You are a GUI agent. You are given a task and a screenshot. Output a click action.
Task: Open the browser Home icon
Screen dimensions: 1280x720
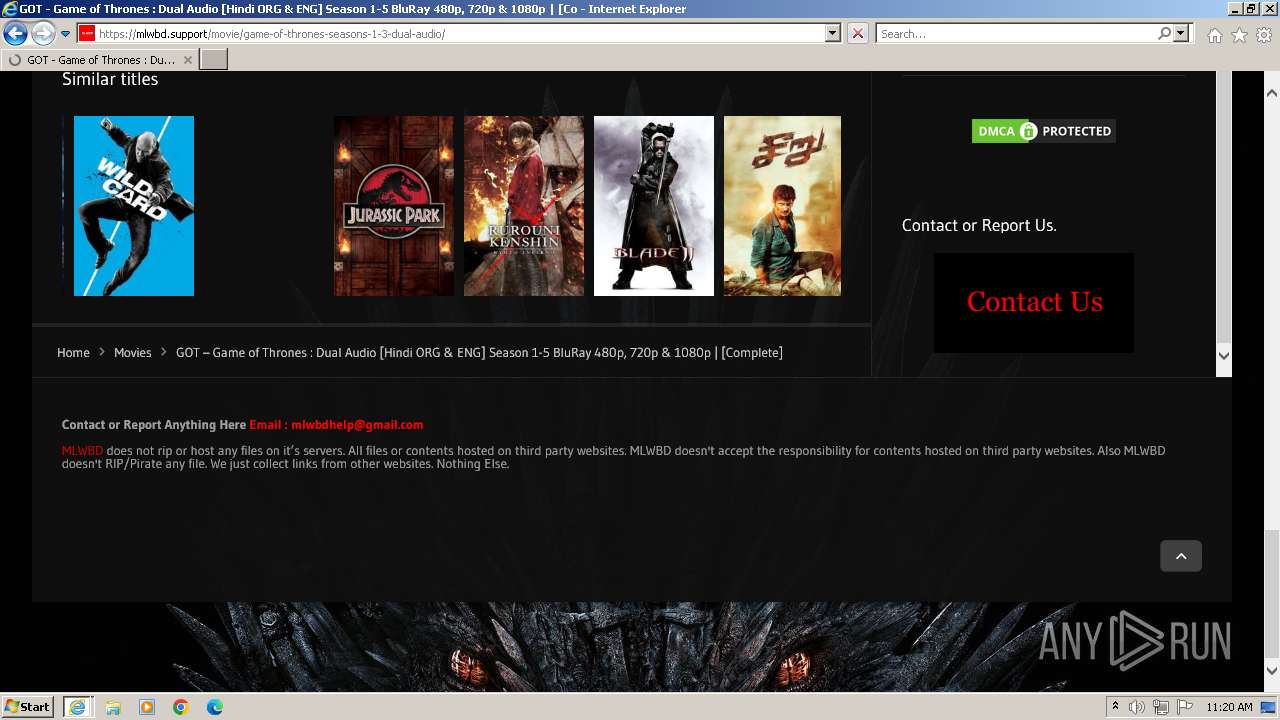1214,35
